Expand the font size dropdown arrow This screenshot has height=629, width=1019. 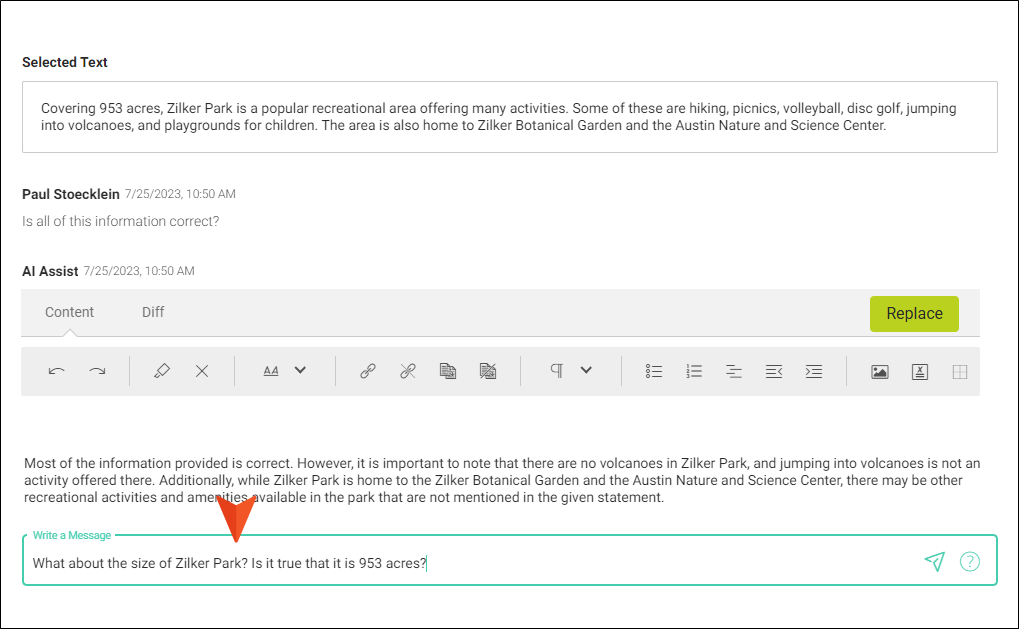pos(300,370)
